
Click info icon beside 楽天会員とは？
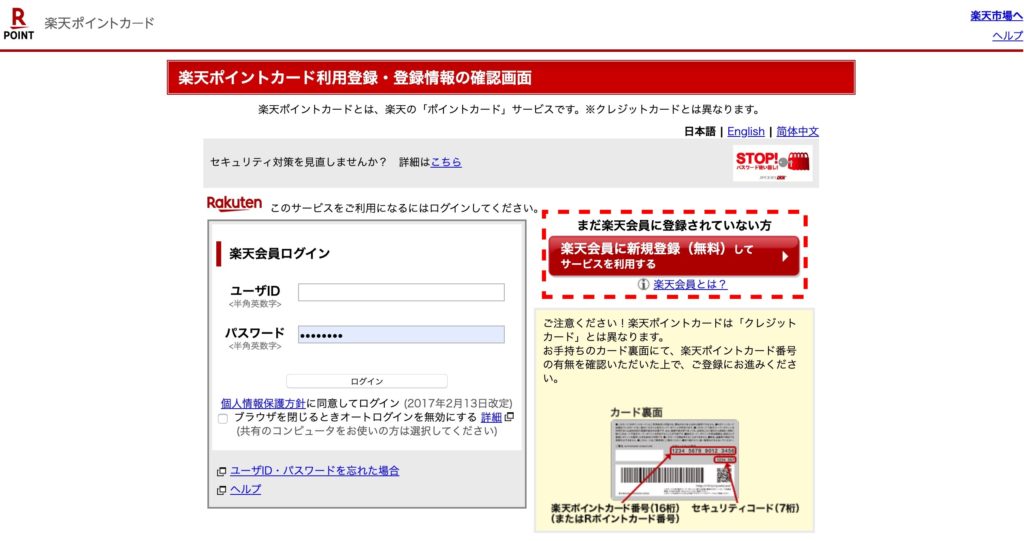[644, 285]
